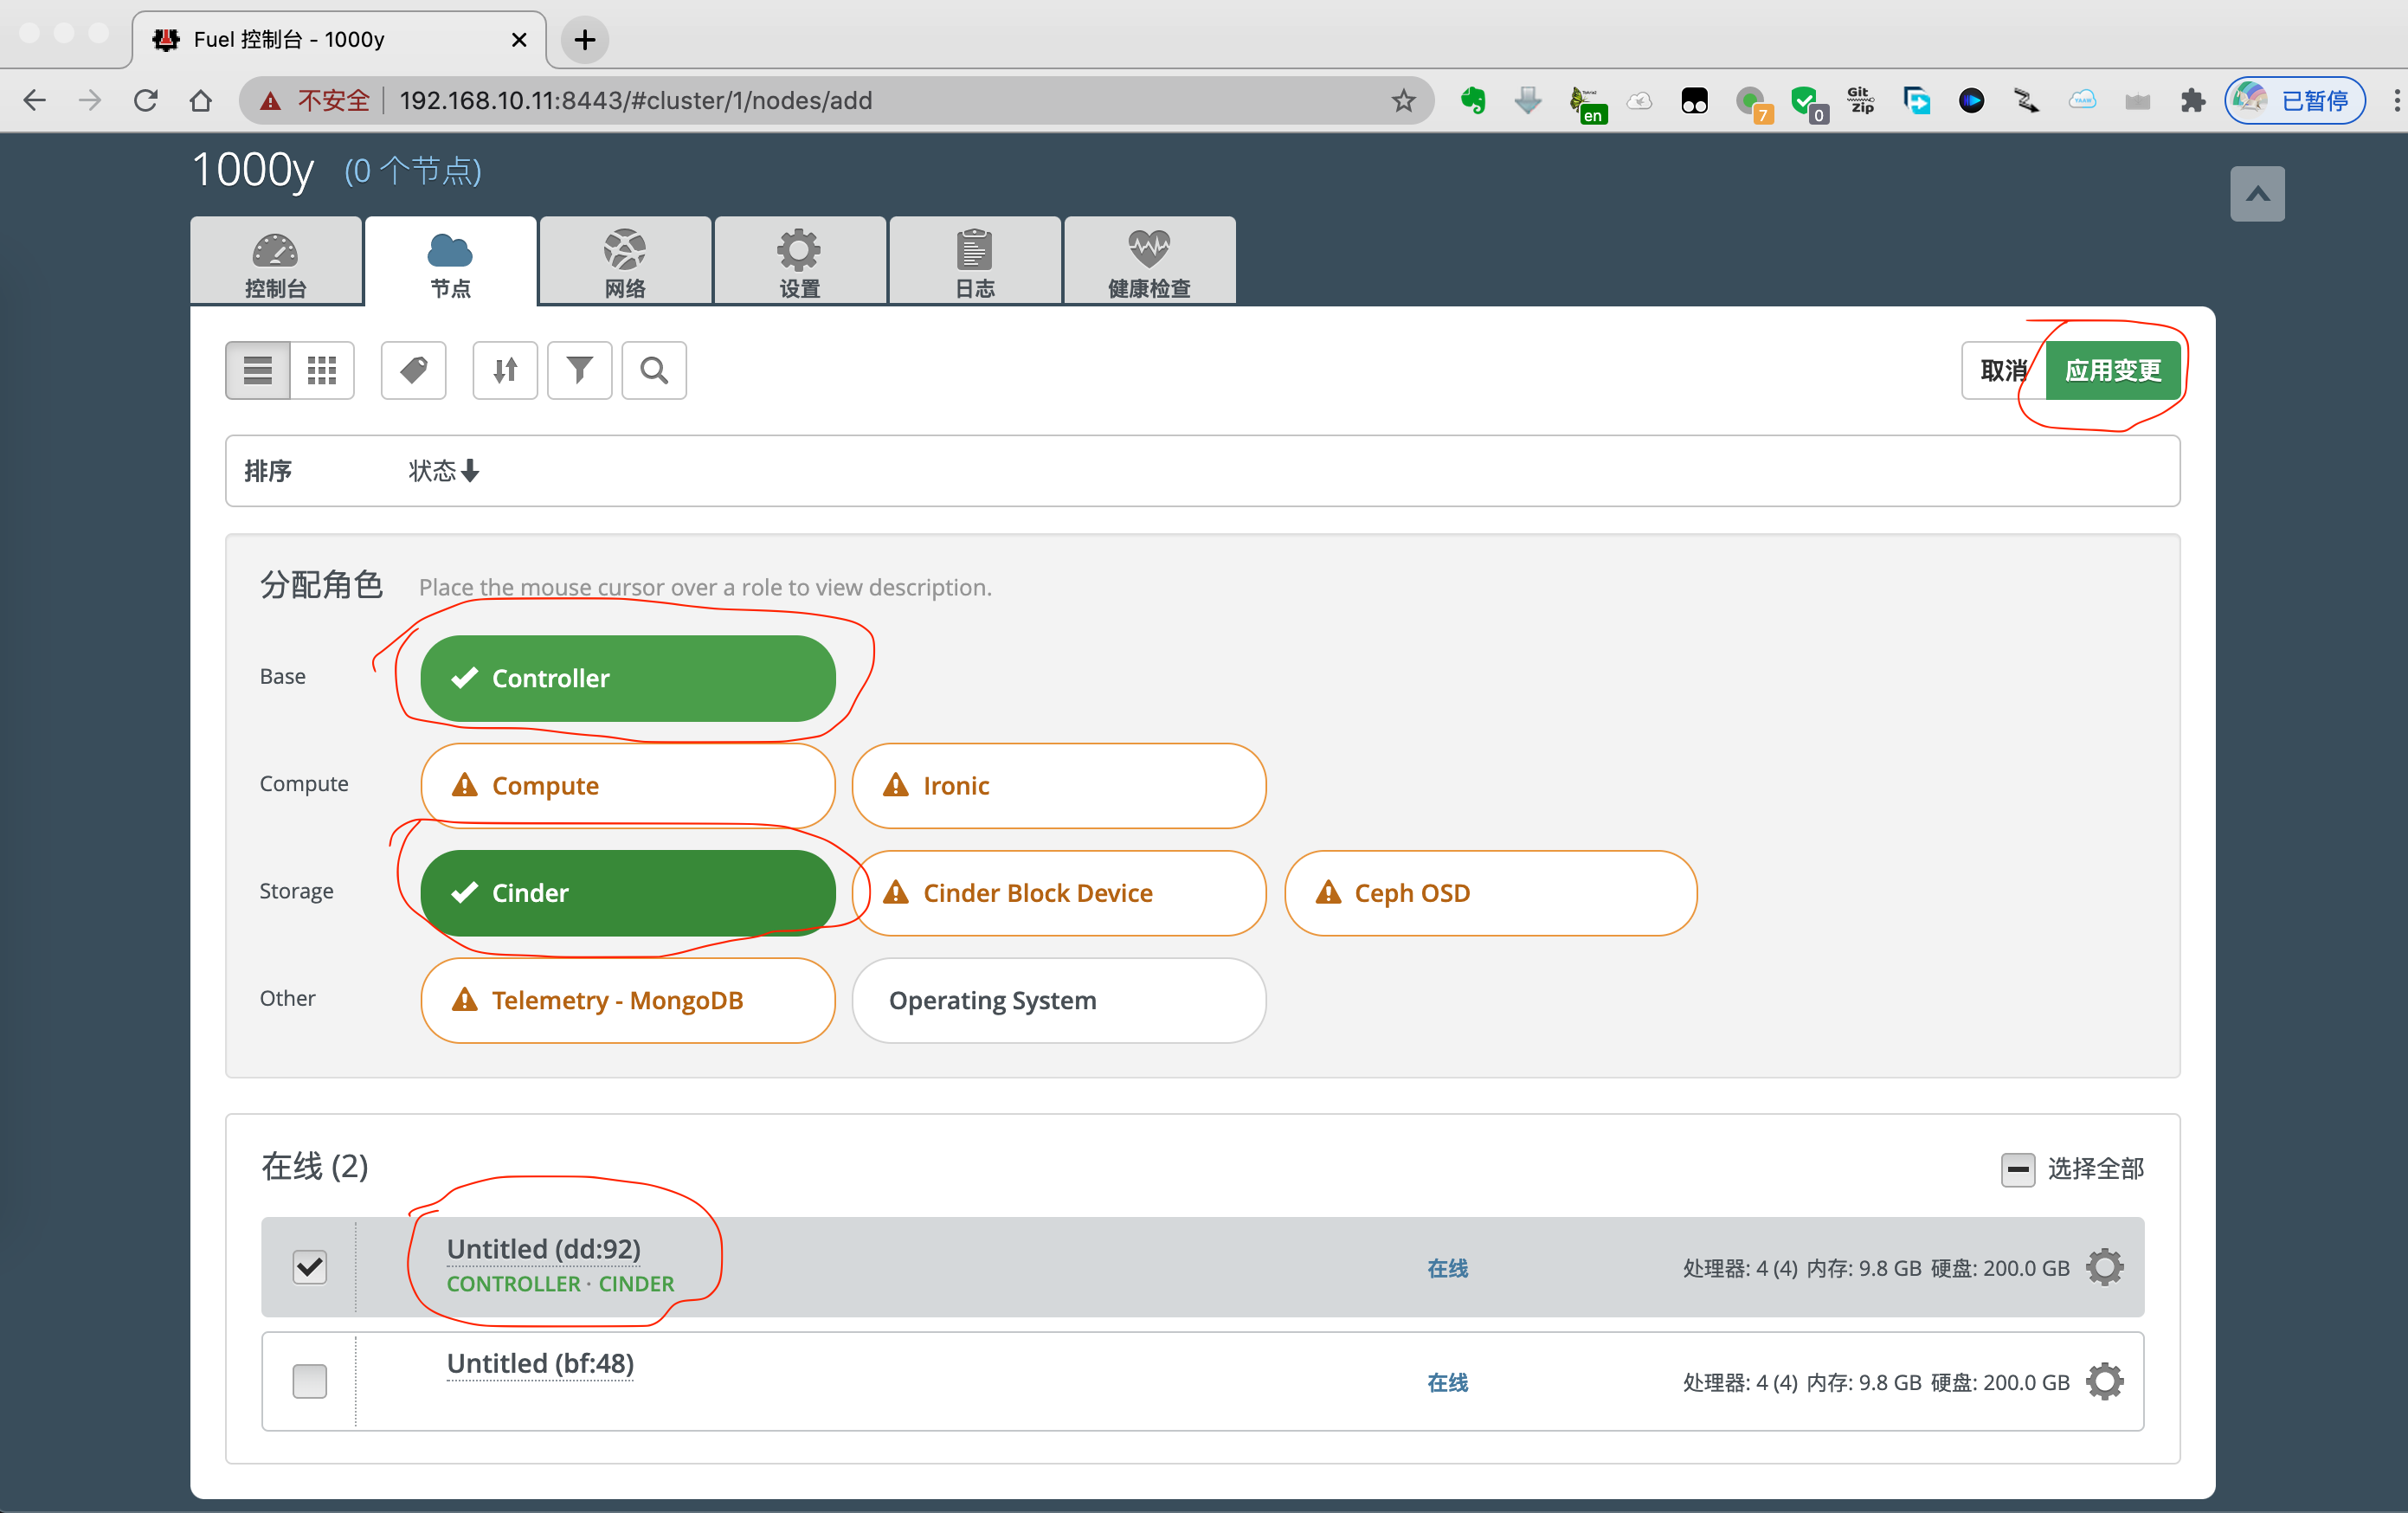Switch to list view mode icon
The image size is (2408, 1513).
[258, 370]
